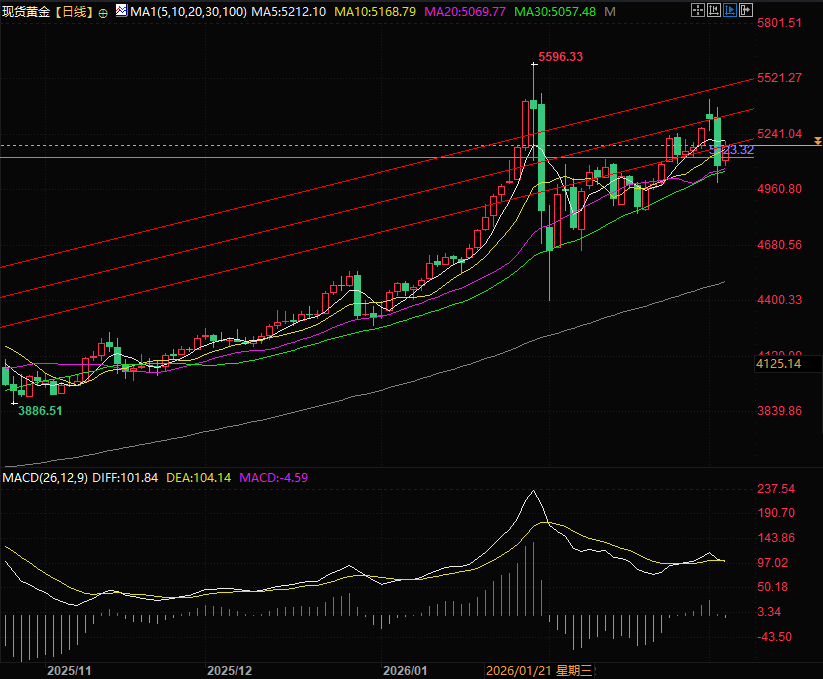Click the 4125.14 price tag on axis
The height and width of the screenshot is (679, 823).
[780, 365]
